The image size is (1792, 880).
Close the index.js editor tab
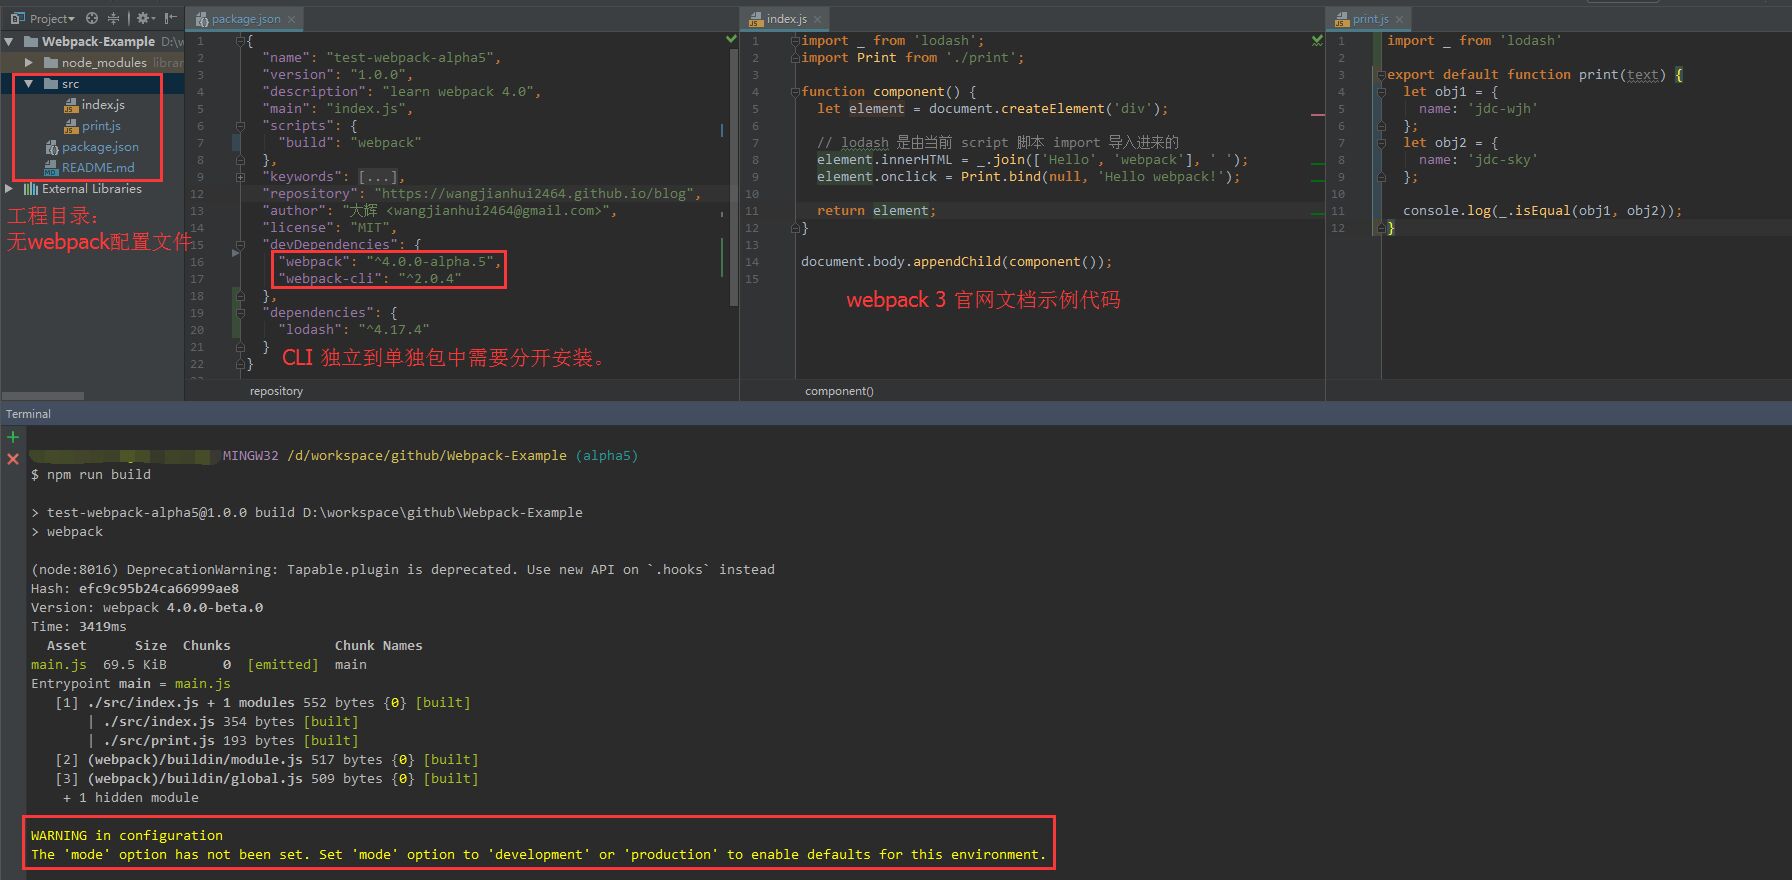pyautogui.click(x=817, y=19)
